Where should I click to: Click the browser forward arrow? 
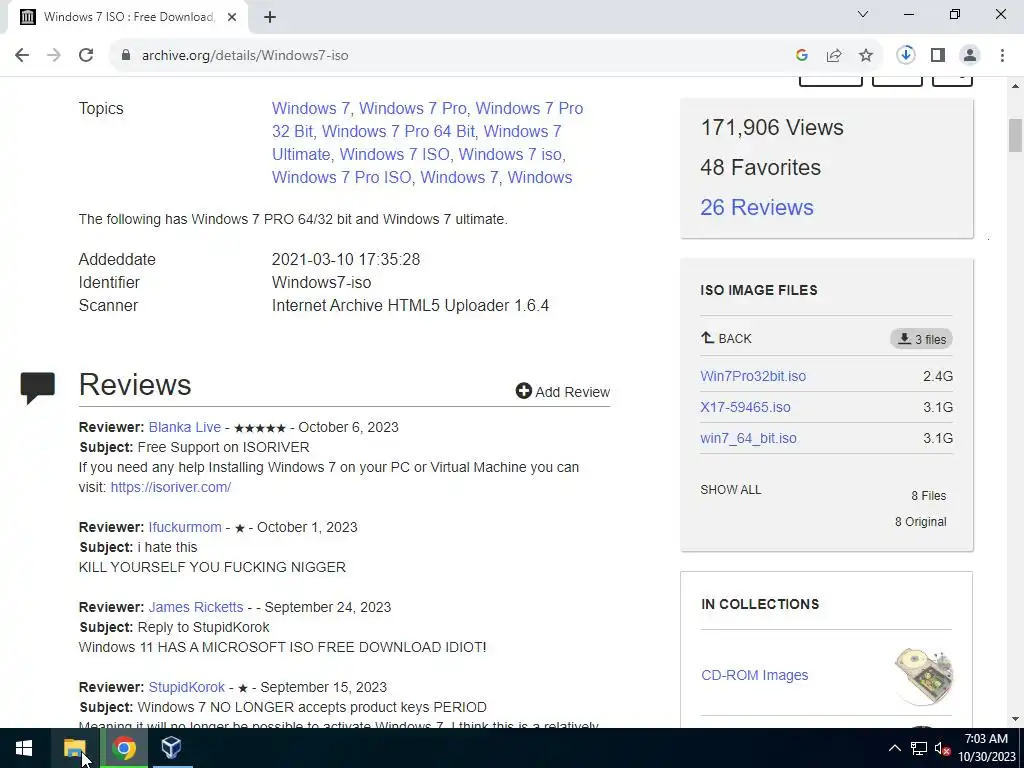pos(54,56)
